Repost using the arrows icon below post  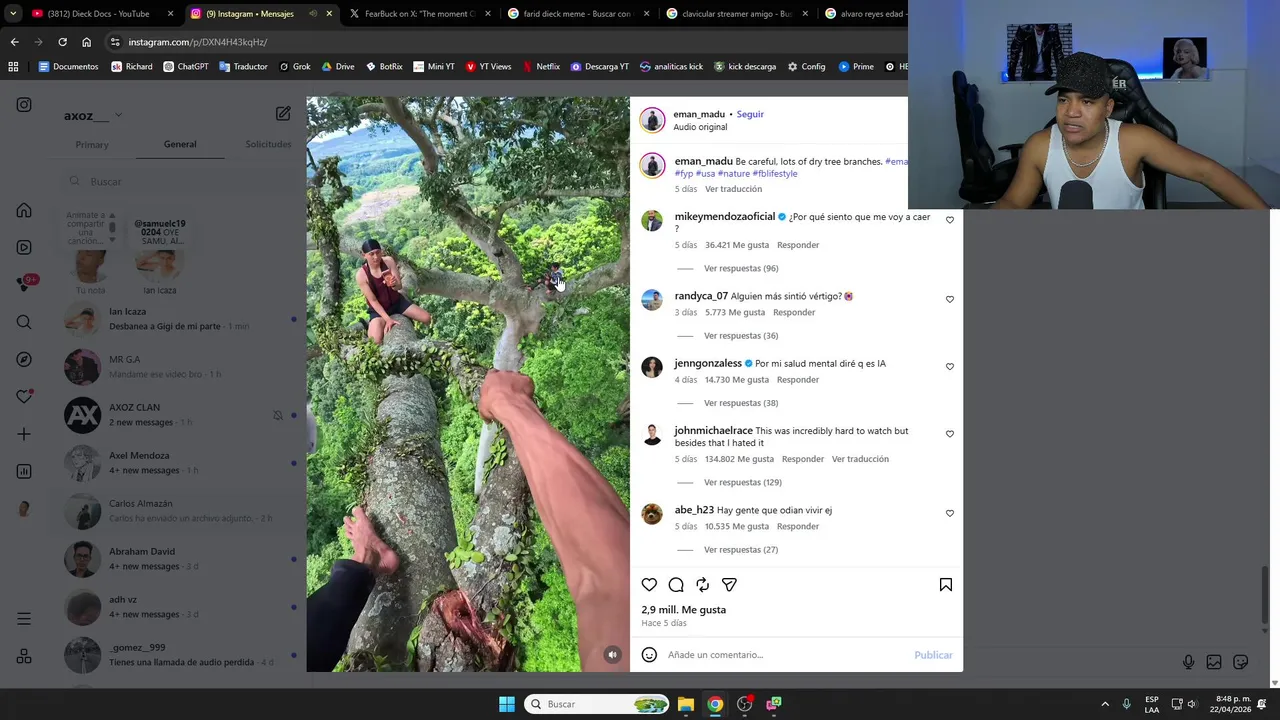[x=702, y=585]
